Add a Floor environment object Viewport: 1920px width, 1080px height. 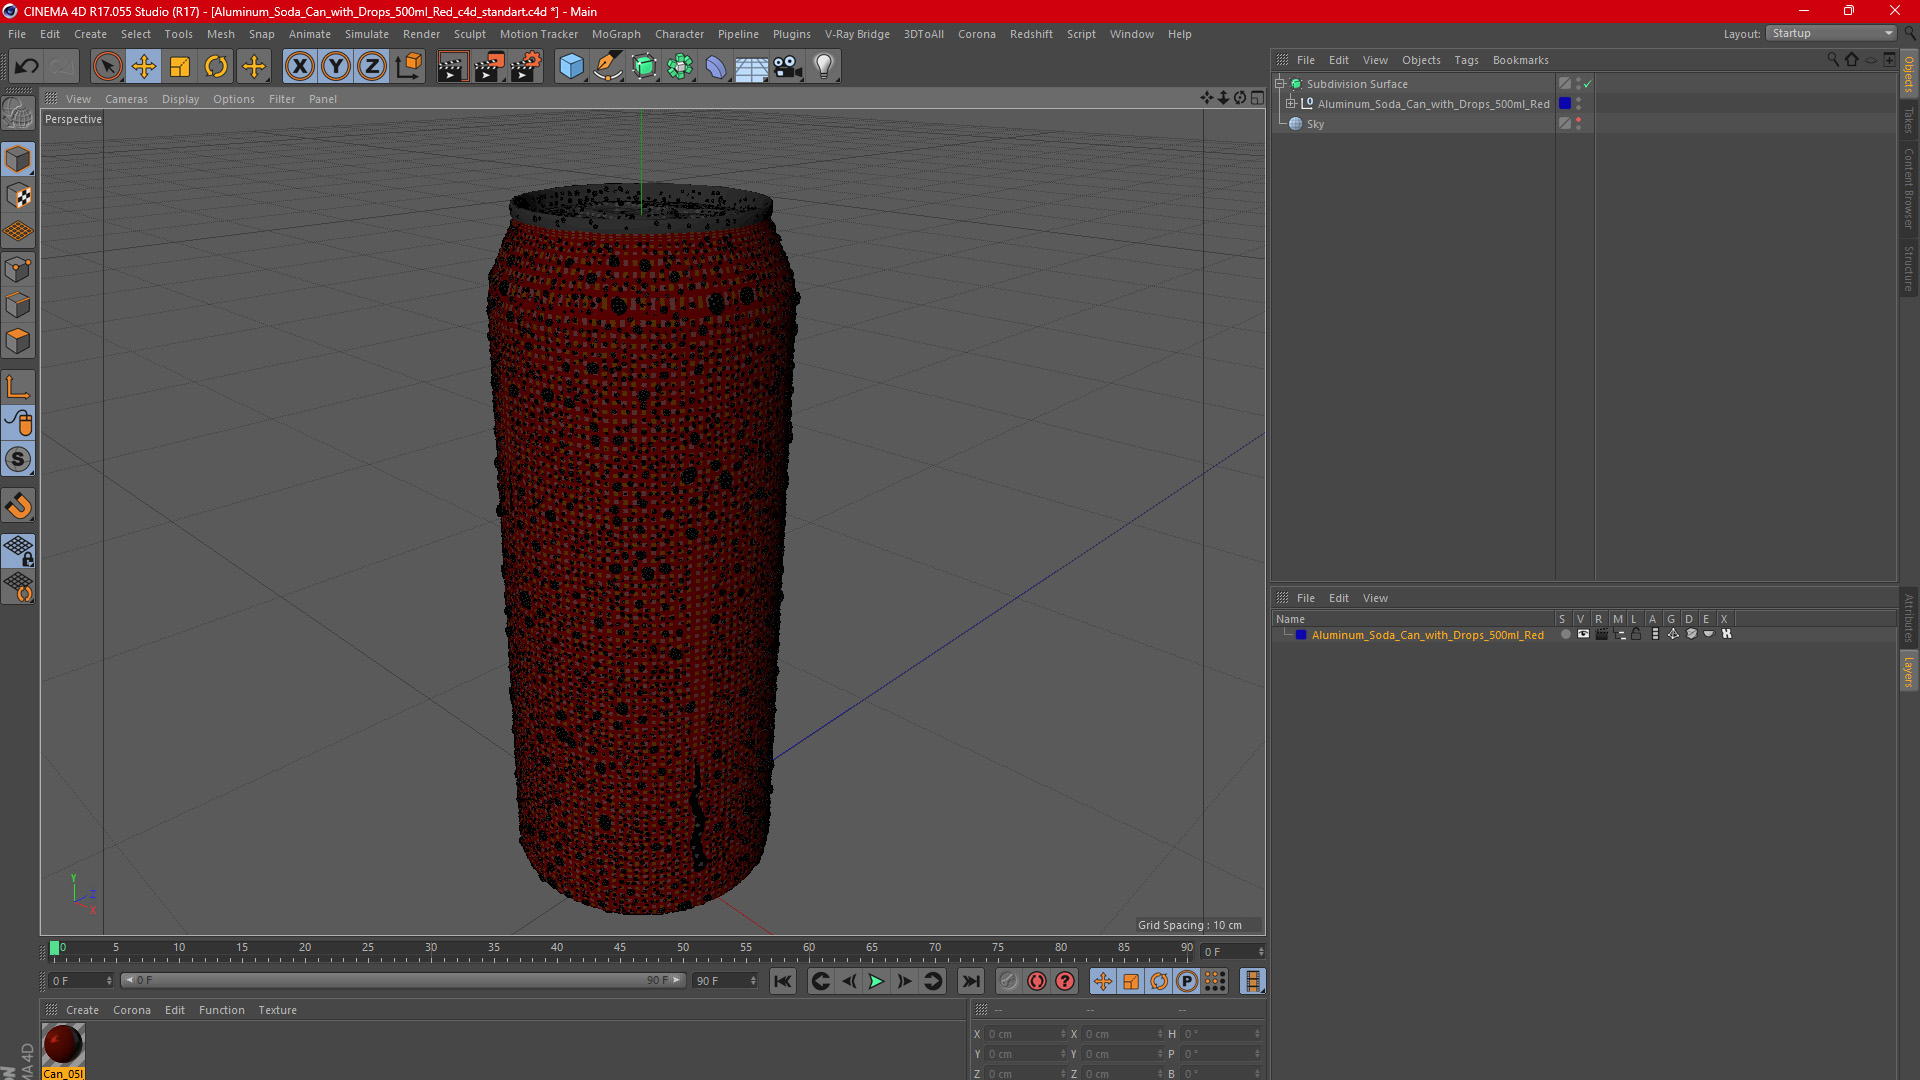tap(752, 66)
